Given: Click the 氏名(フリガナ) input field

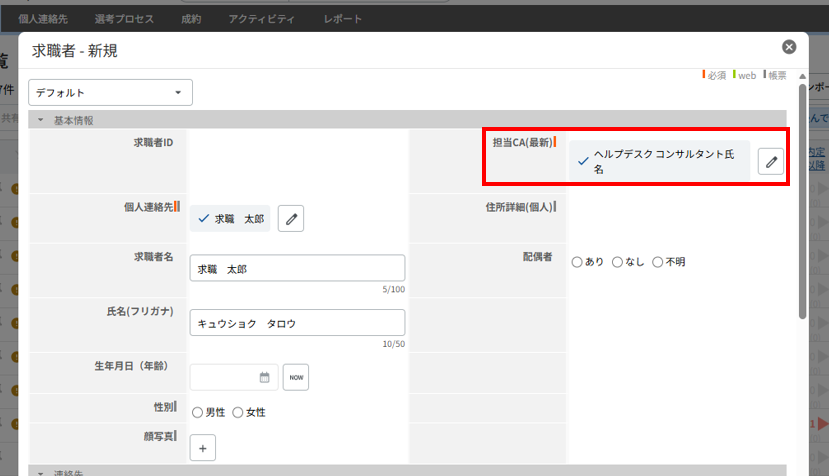Looking at the screenshot, I should click(296, 323).
